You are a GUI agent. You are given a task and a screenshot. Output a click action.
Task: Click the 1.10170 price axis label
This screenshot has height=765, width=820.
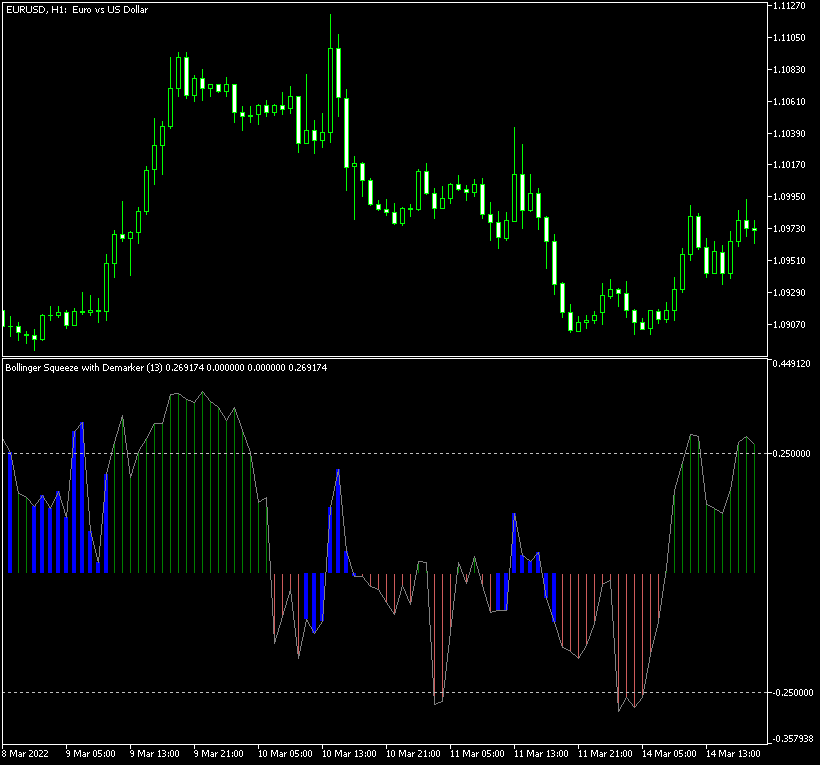pos(790,165)
